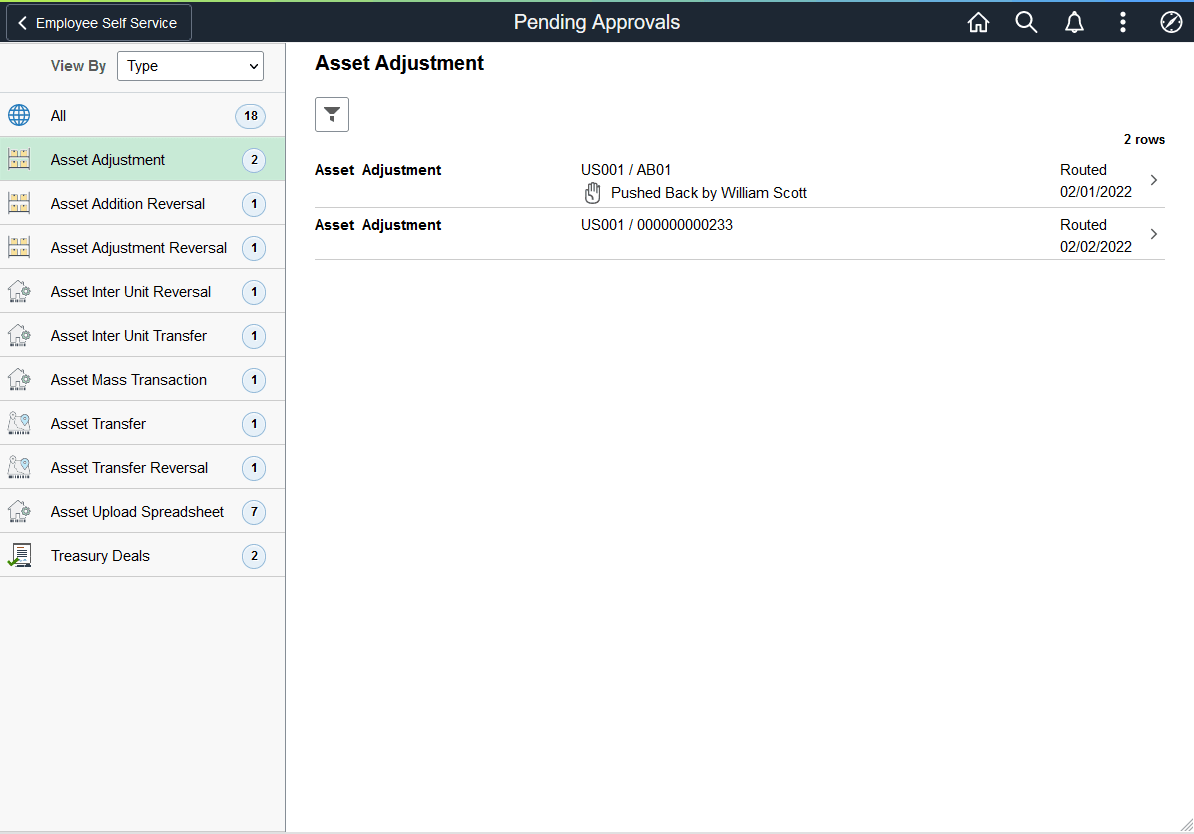1194x834 pixels.
Task: Open the global Search icon
Action: [x=1026, y=21]
